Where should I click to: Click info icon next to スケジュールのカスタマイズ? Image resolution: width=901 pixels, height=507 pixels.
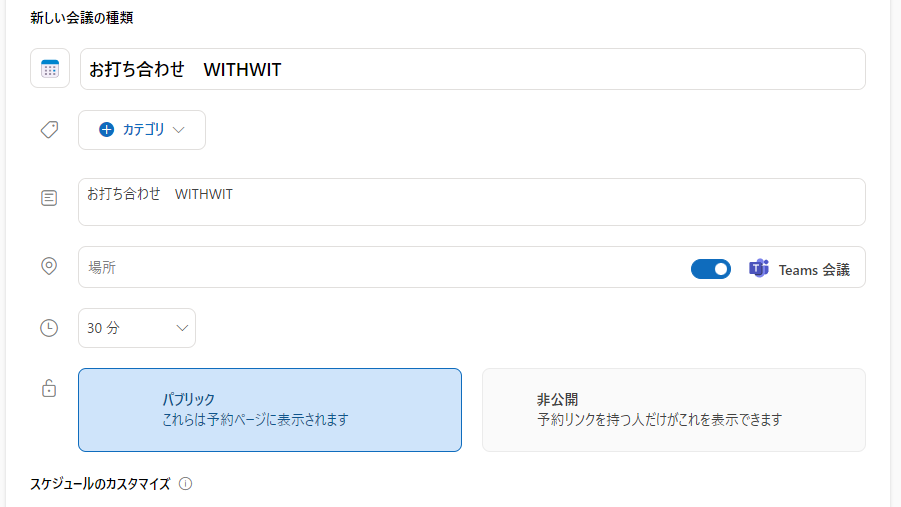185,484
